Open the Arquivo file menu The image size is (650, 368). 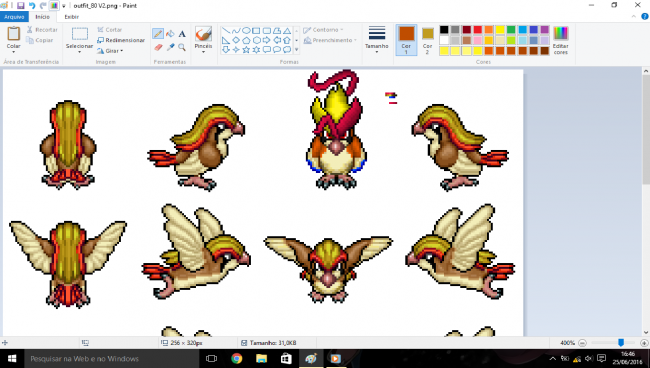14,17
